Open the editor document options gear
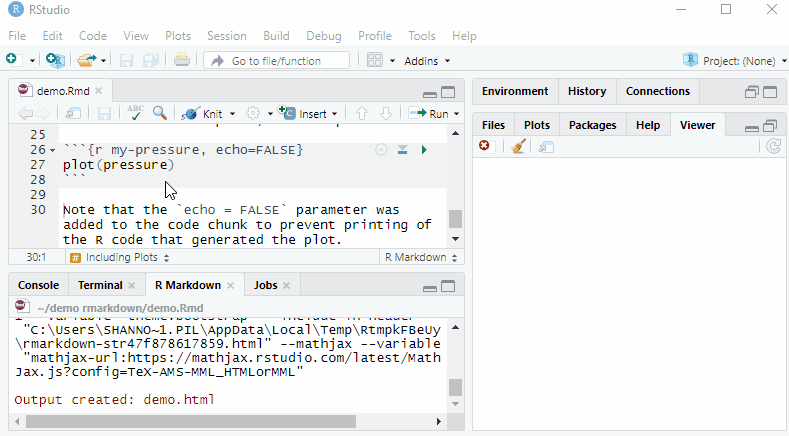This screenshot has width=789, height=436. (253, 113)
